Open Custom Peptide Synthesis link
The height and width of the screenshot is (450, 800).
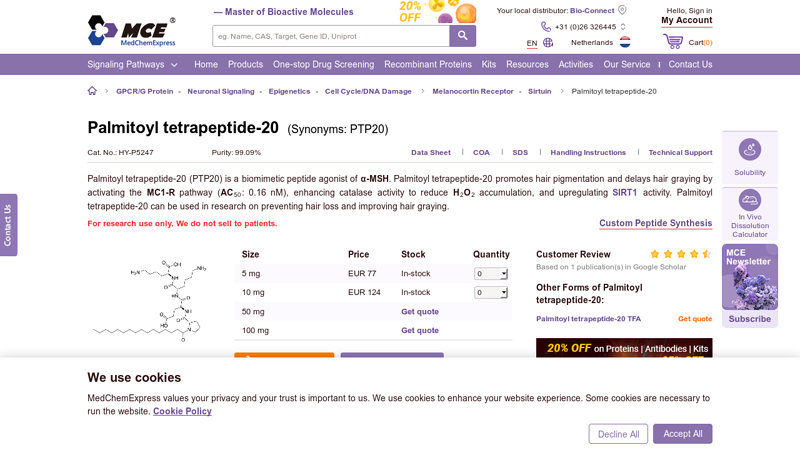pyautogui.click(x=656, y=223)
